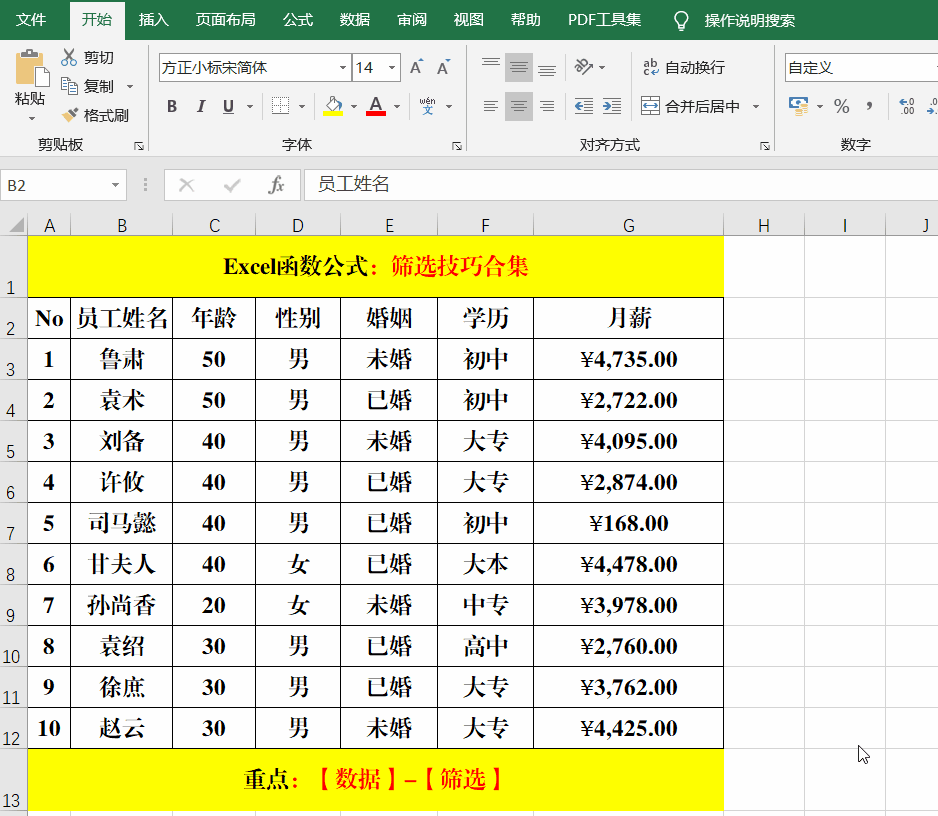Select the 员工姓名 header cell
Viewport: 938px width, 816px height.
pyautogui.click(x=121, y=318)
